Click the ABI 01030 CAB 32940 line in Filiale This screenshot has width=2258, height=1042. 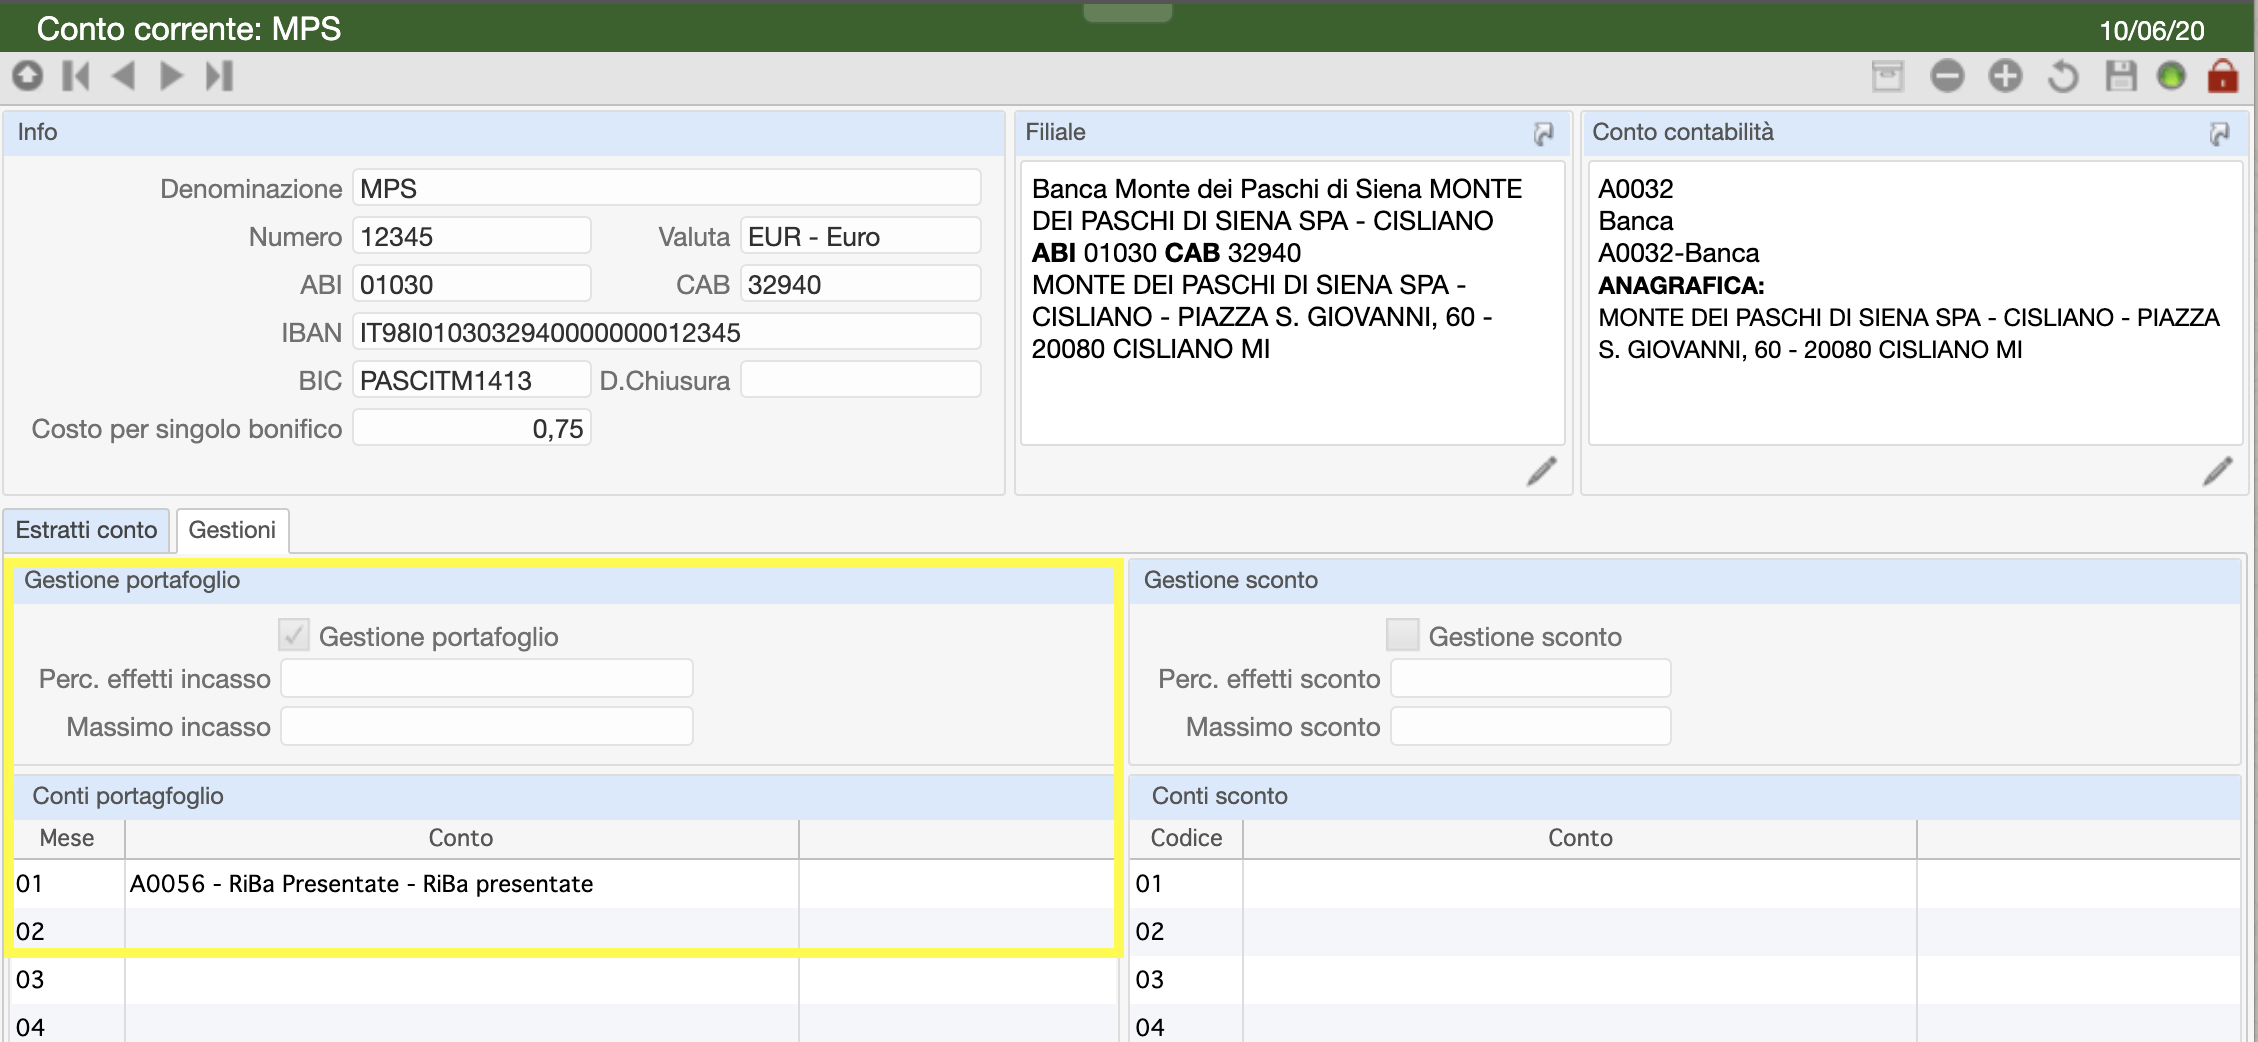[1166, 253]
